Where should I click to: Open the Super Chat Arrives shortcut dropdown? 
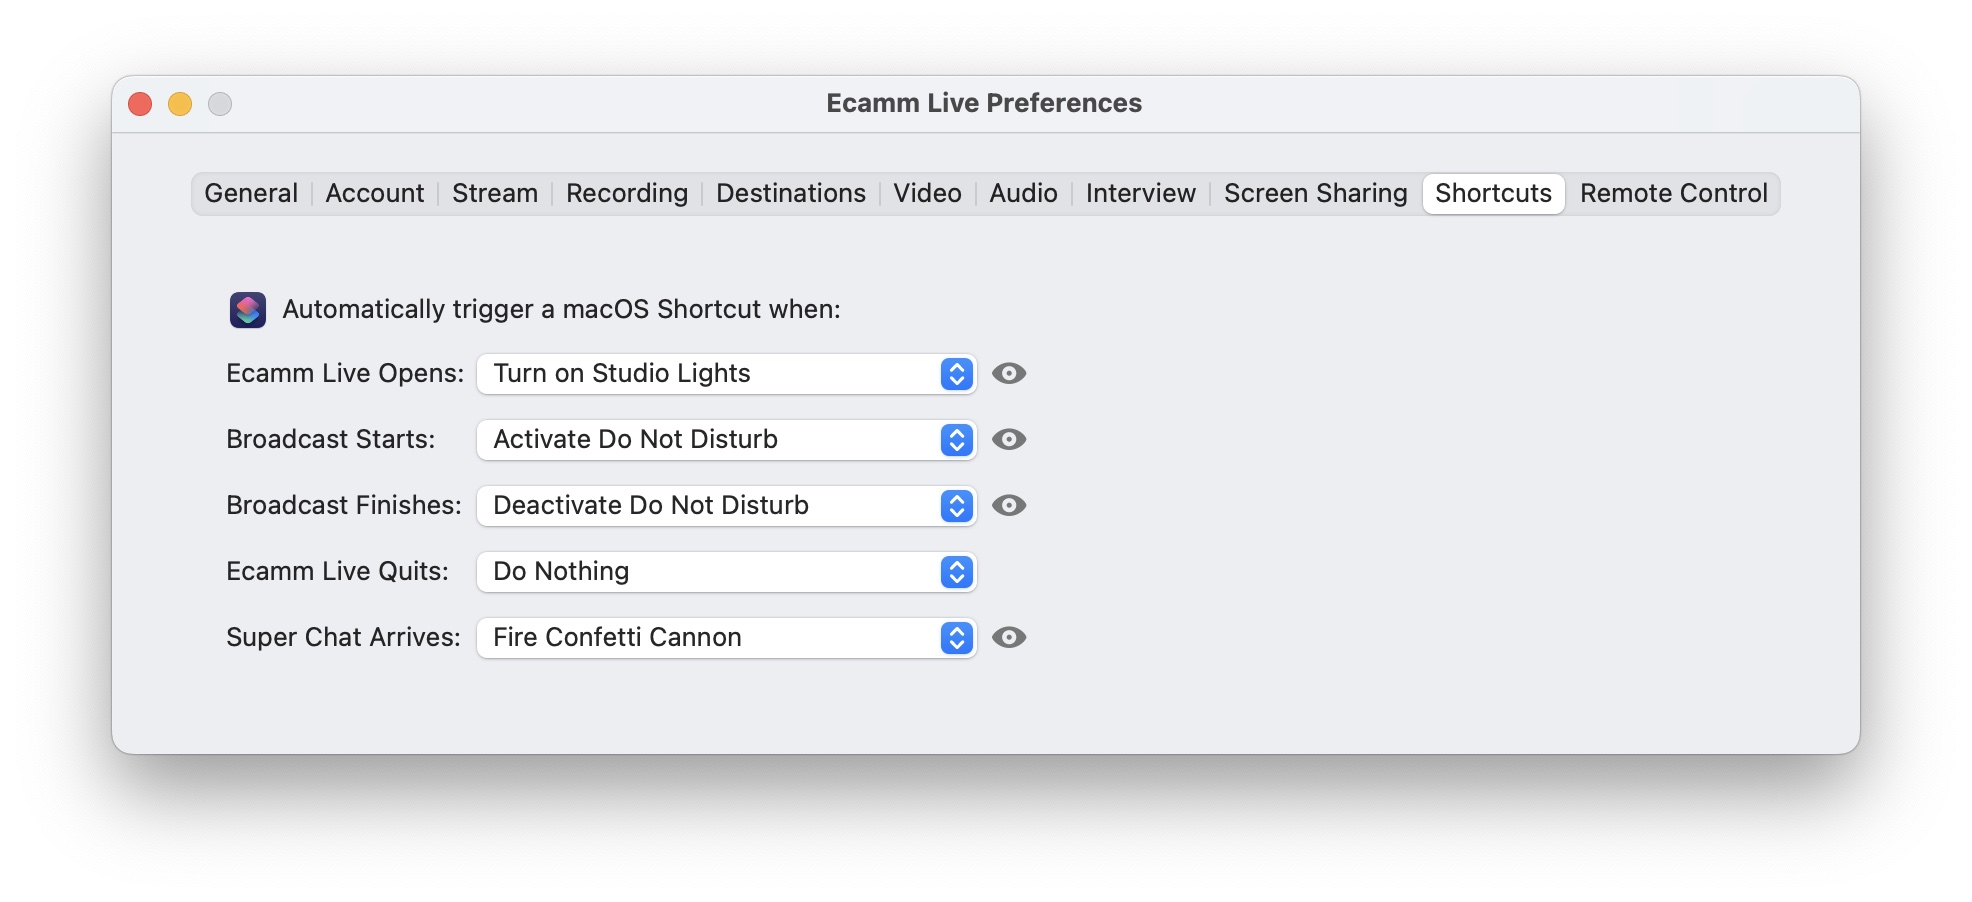pos(726,637)
